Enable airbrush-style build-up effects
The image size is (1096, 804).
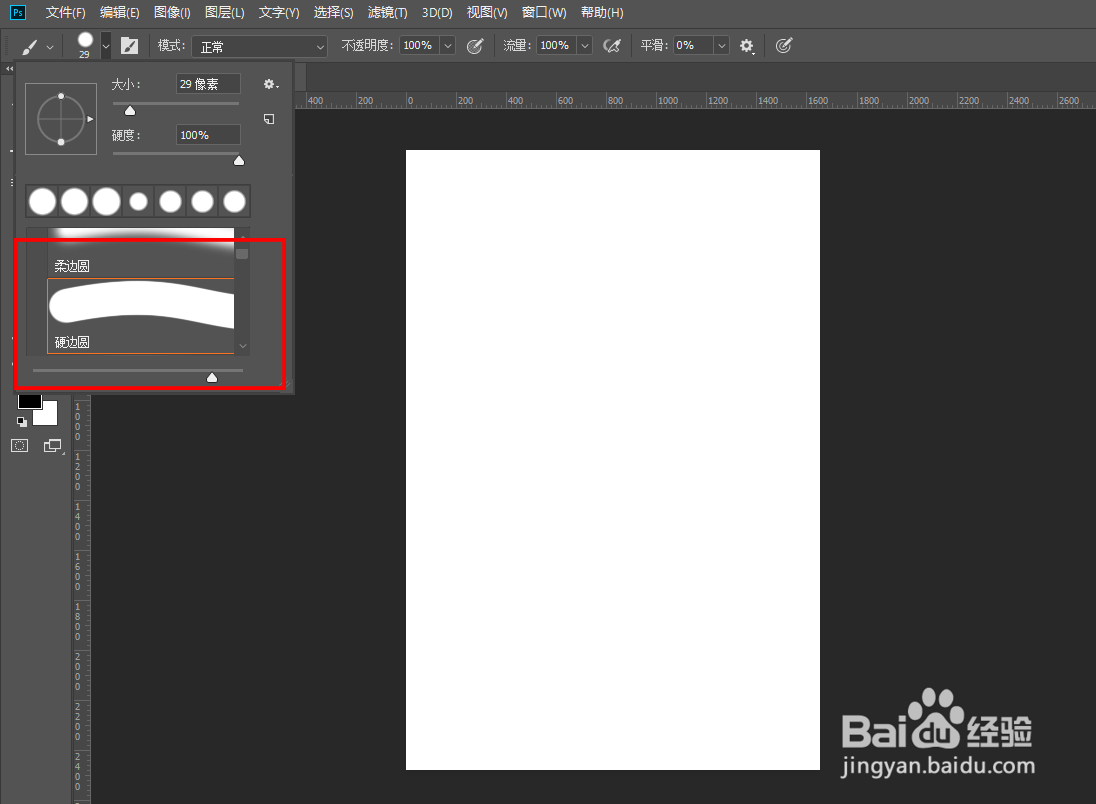point(612,46)
